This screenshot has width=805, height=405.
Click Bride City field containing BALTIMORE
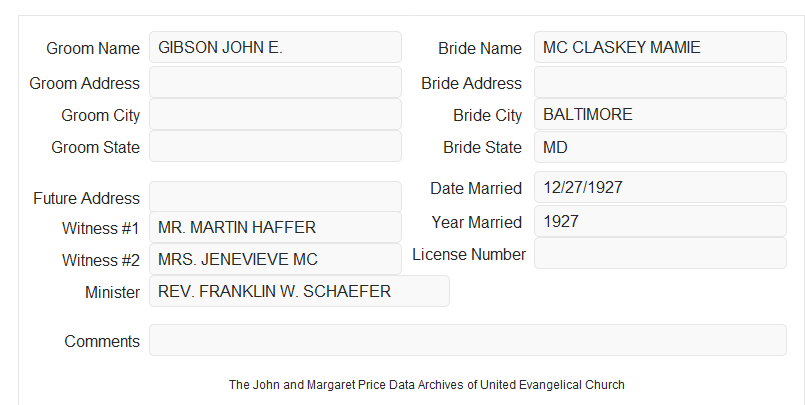point(660,114)
